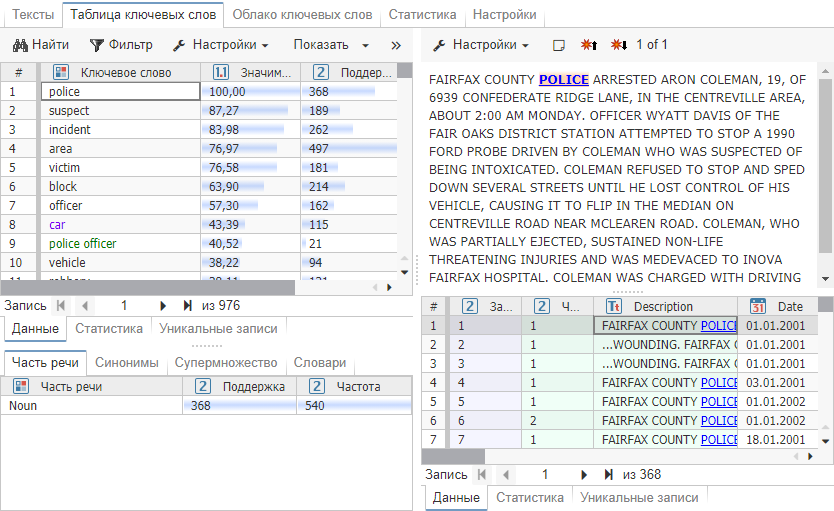
Task: Go to first record in keyword table
Action: [61, 306]
